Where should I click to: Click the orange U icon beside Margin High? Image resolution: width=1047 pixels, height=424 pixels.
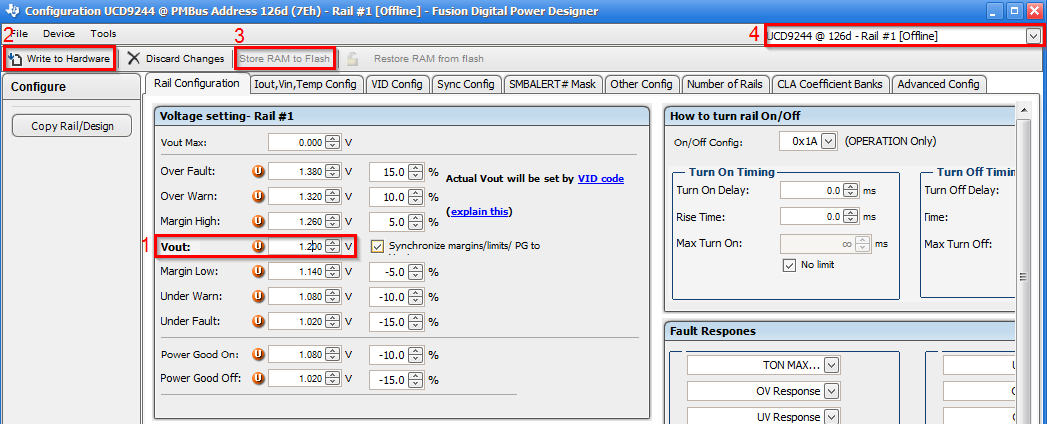pos(258,221)
